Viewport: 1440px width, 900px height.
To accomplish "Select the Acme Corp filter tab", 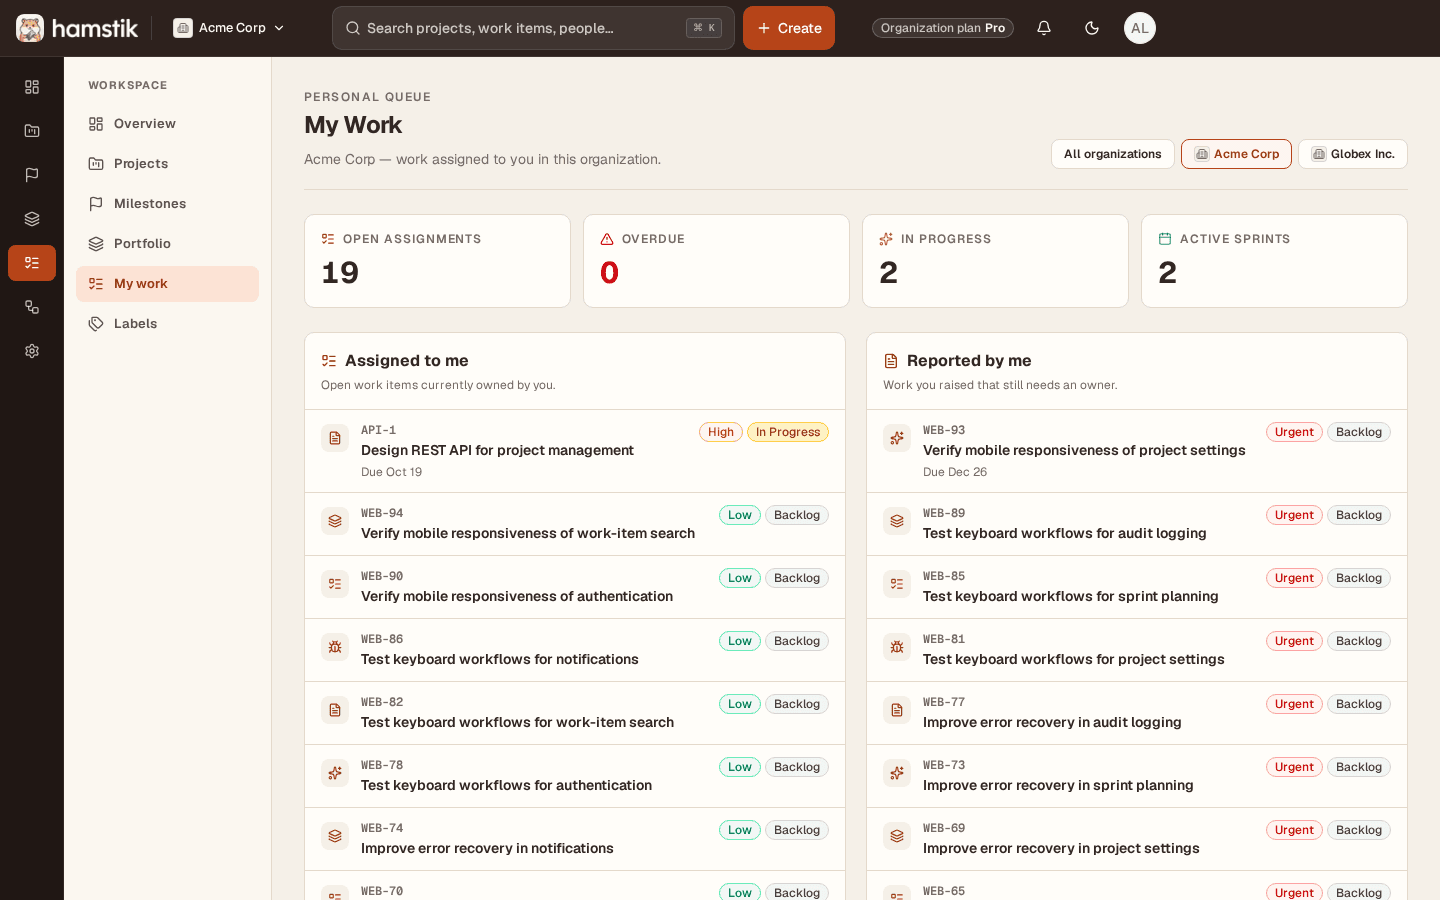I will (x=1236, y=154).
